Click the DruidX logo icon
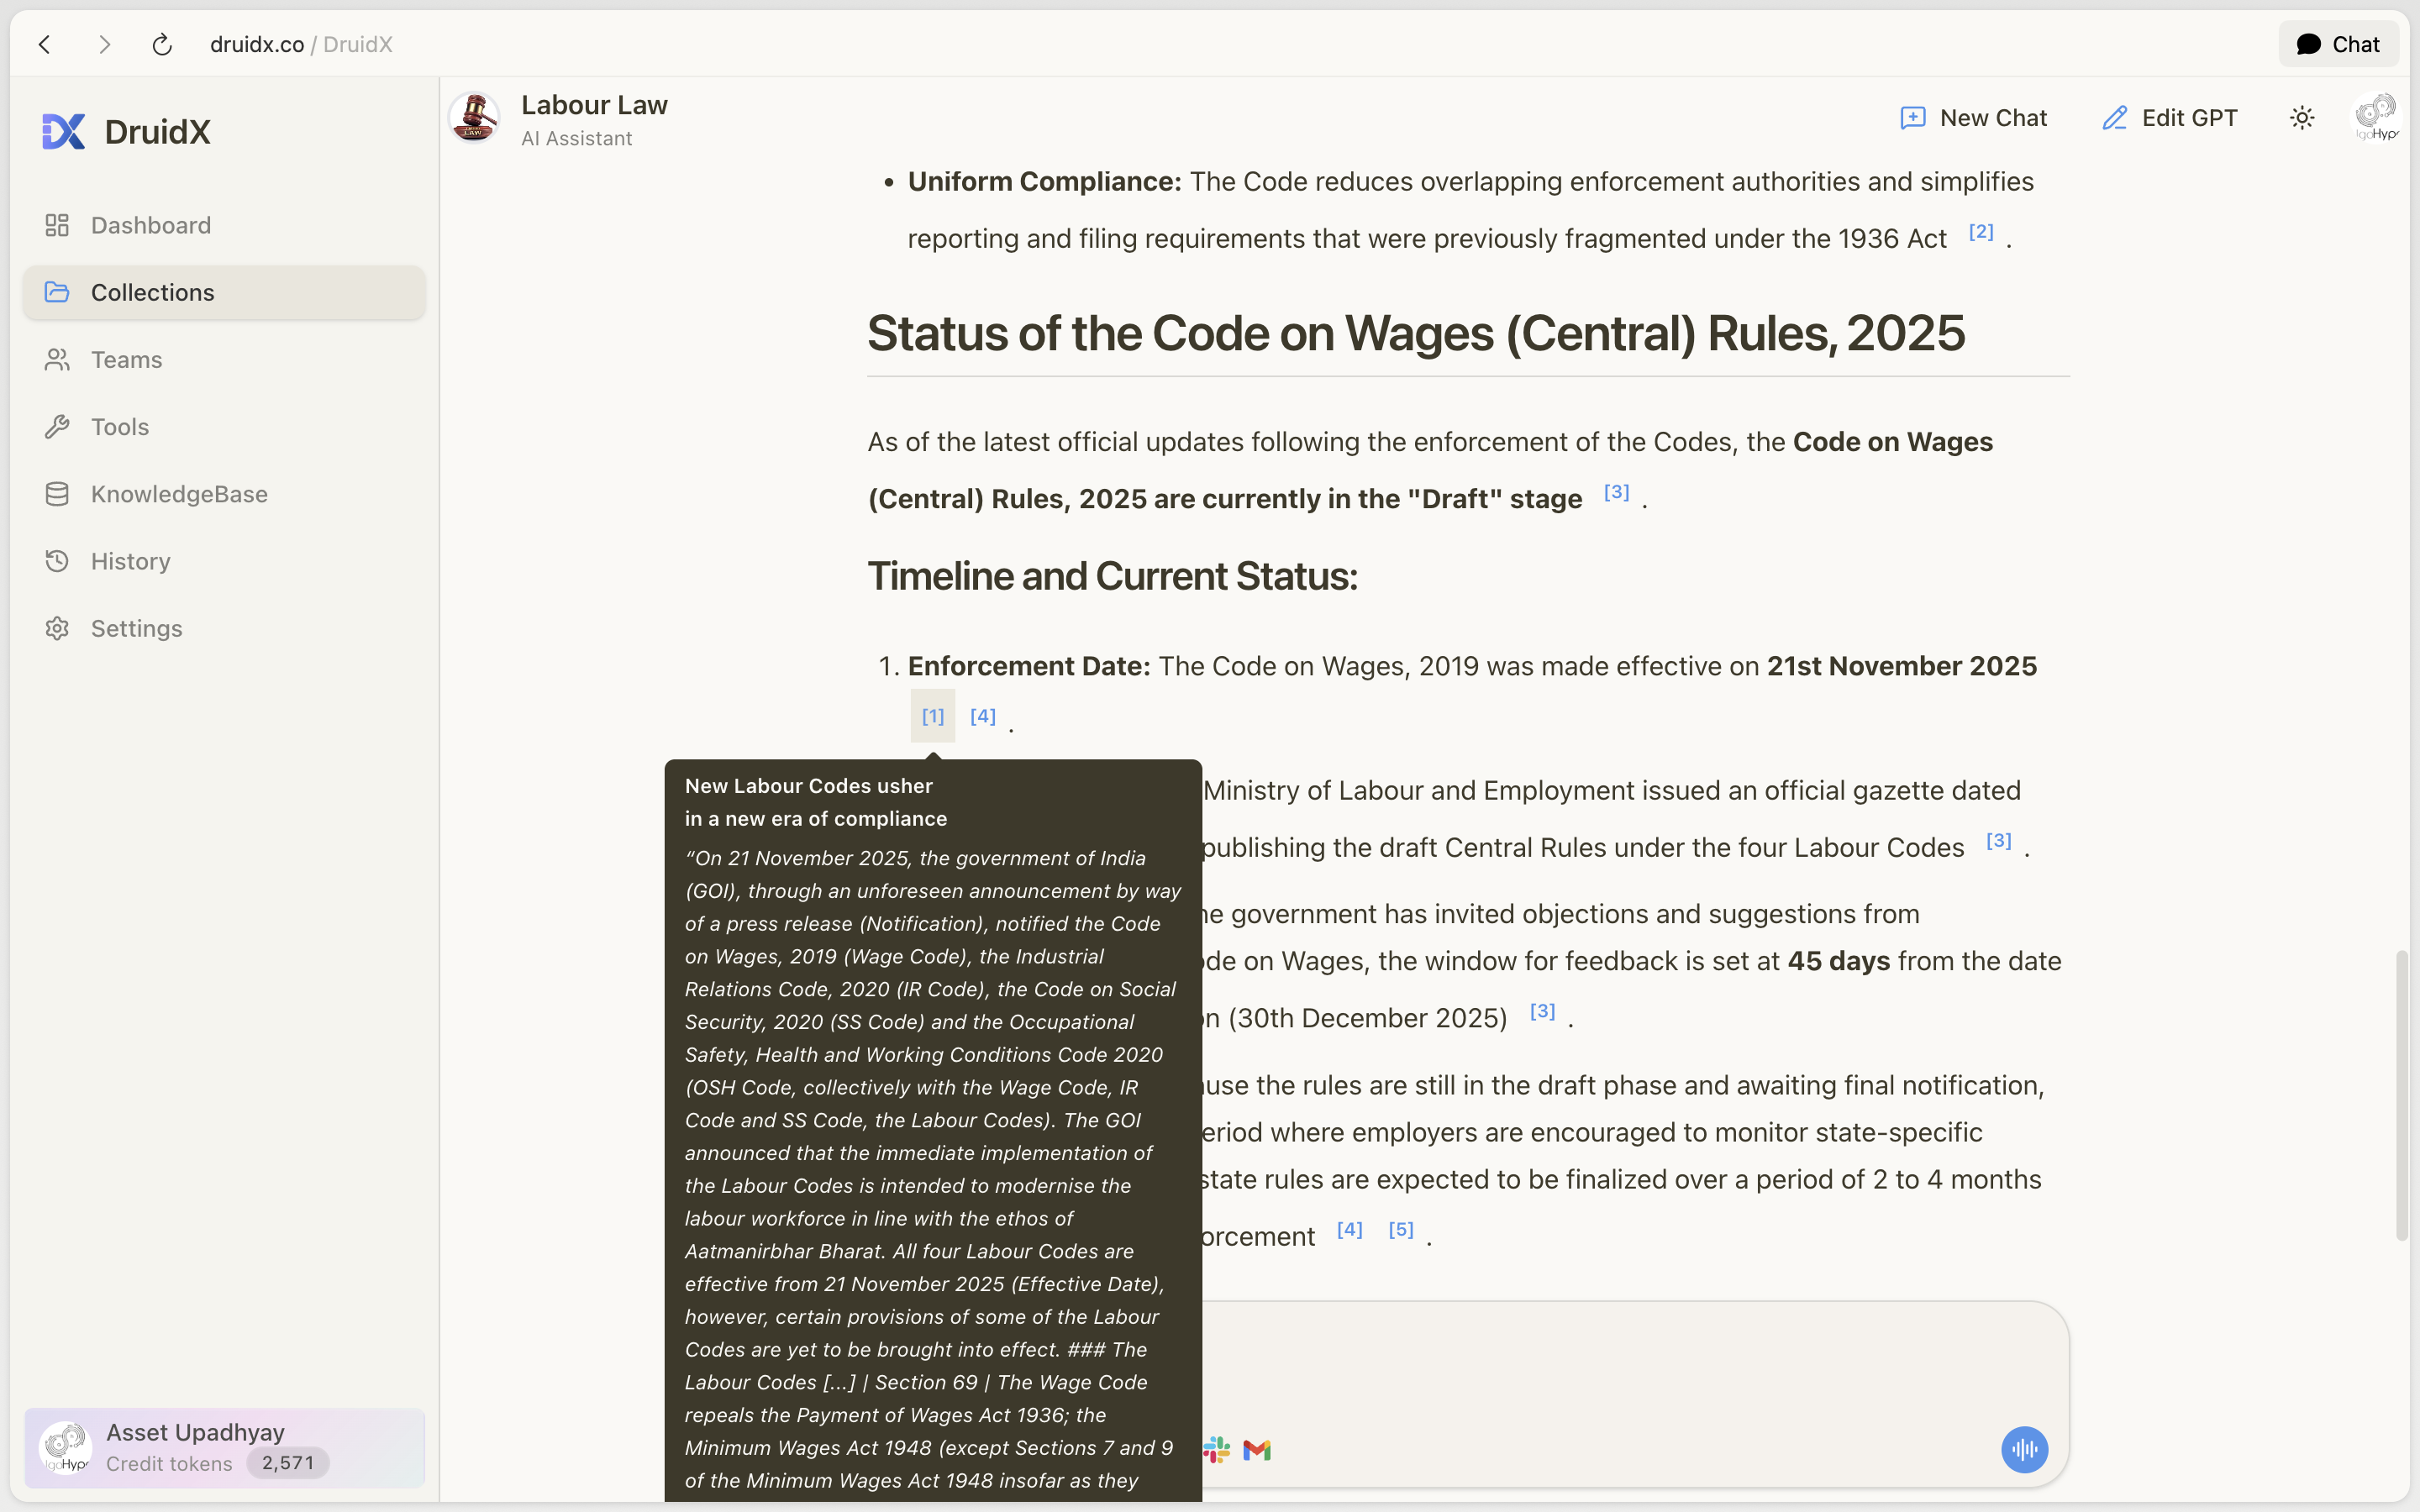The height and width of the screenshot is (1512, 2420). (x=63, y=131)
